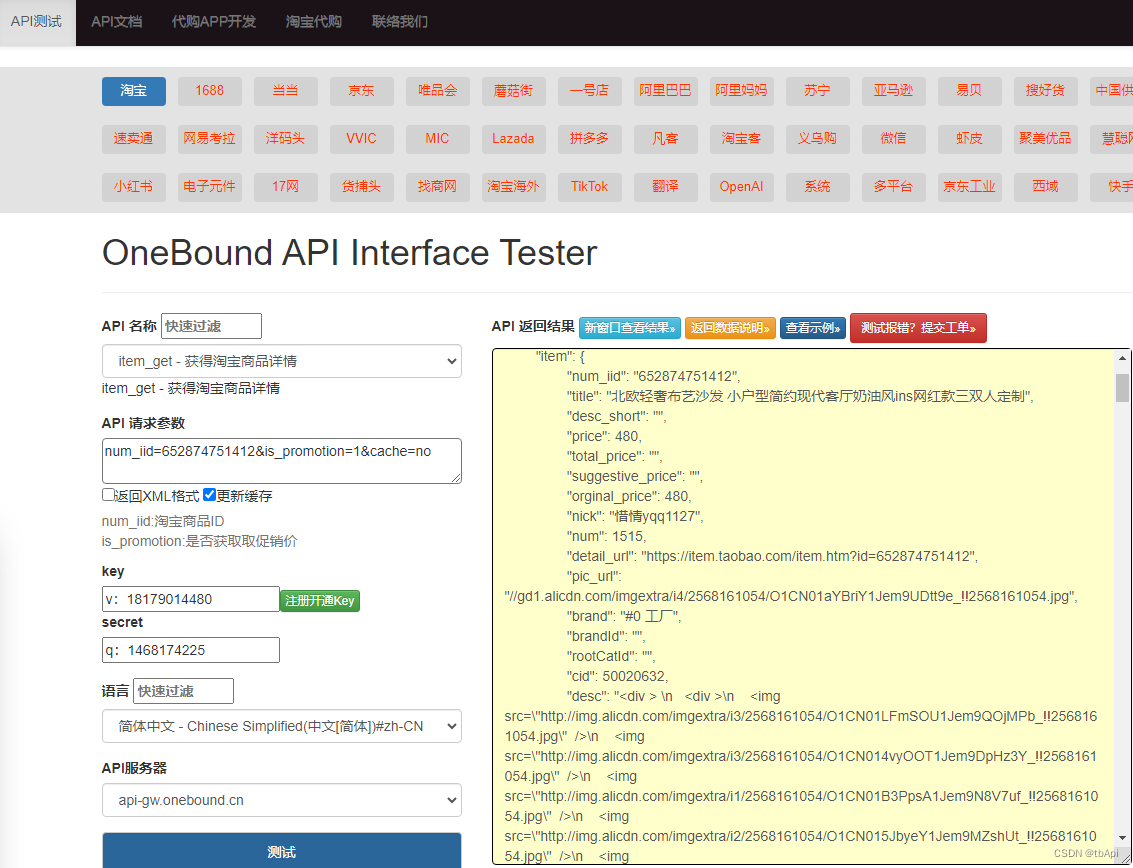The image size is (1133, 868).
Task: Choose the 京东 platform
Action: pos(361,91)
